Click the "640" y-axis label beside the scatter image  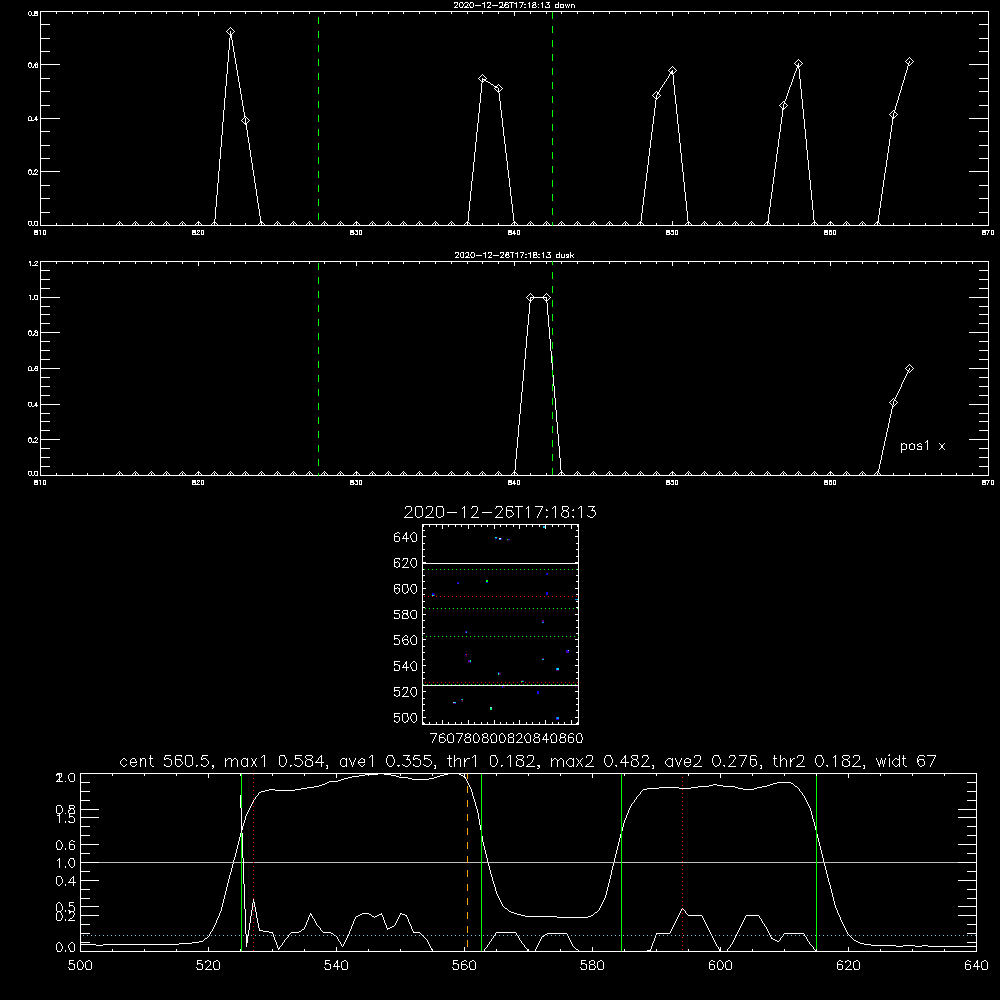click(x=406, y=538)
